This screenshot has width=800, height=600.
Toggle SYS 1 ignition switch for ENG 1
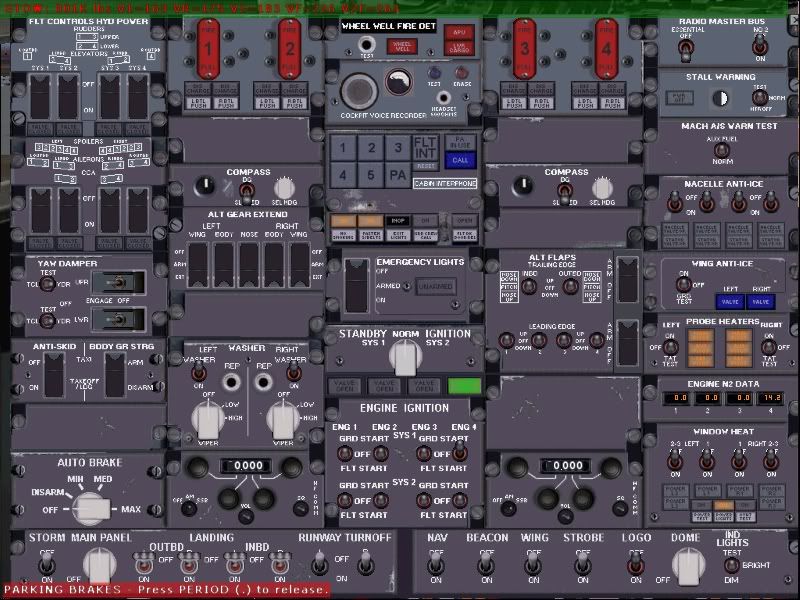[x=345, y=453]
